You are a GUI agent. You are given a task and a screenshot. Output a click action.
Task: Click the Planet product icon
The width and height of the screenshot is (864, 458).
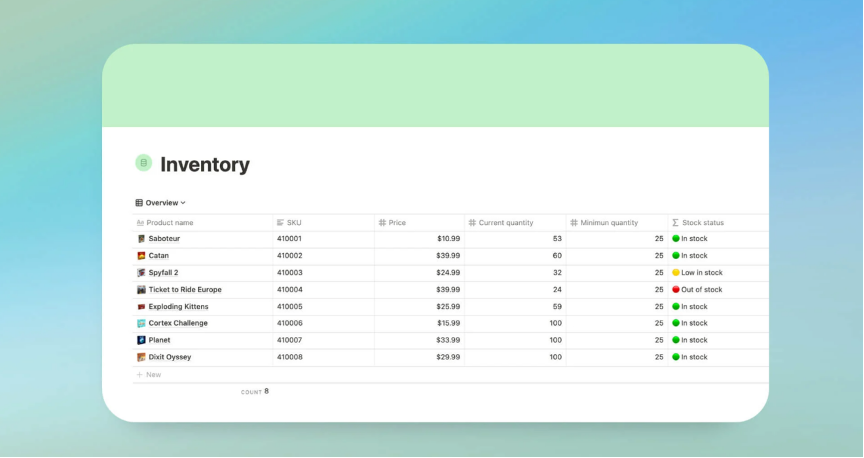tap(141, 340)
